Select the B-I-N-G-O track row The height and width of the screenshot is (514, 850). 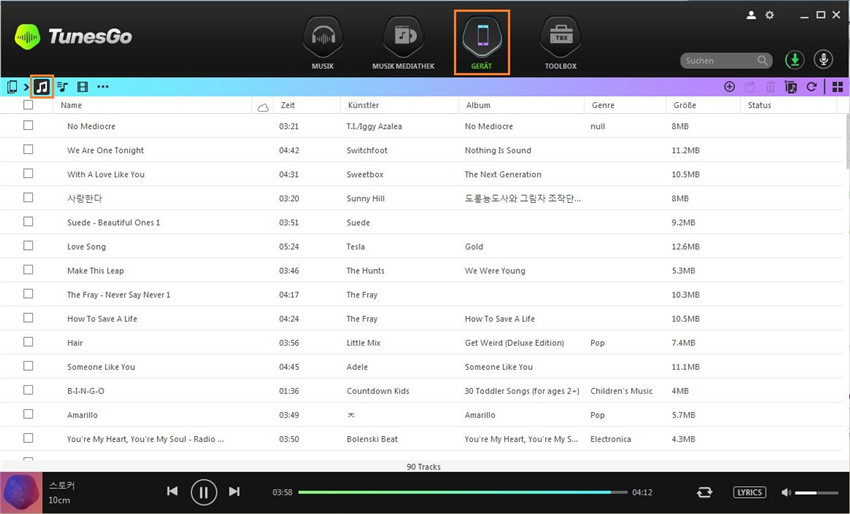pyautogui.click(x=421, y=390)
